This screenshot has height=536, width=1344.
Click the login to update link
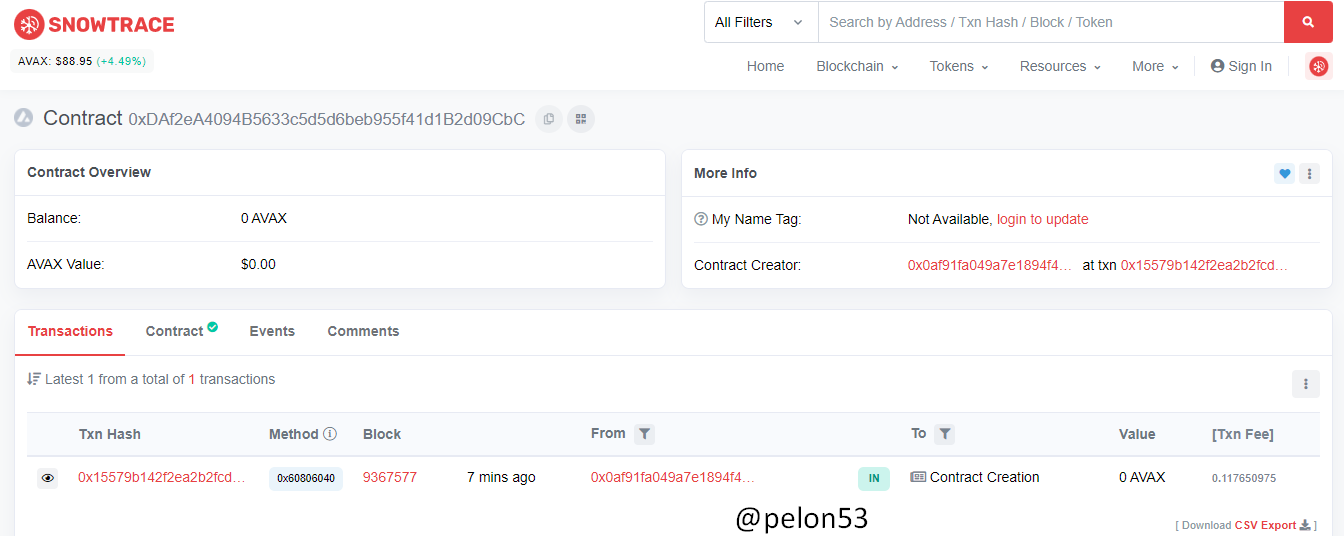pyautogui.click(x=1042, y=219)
